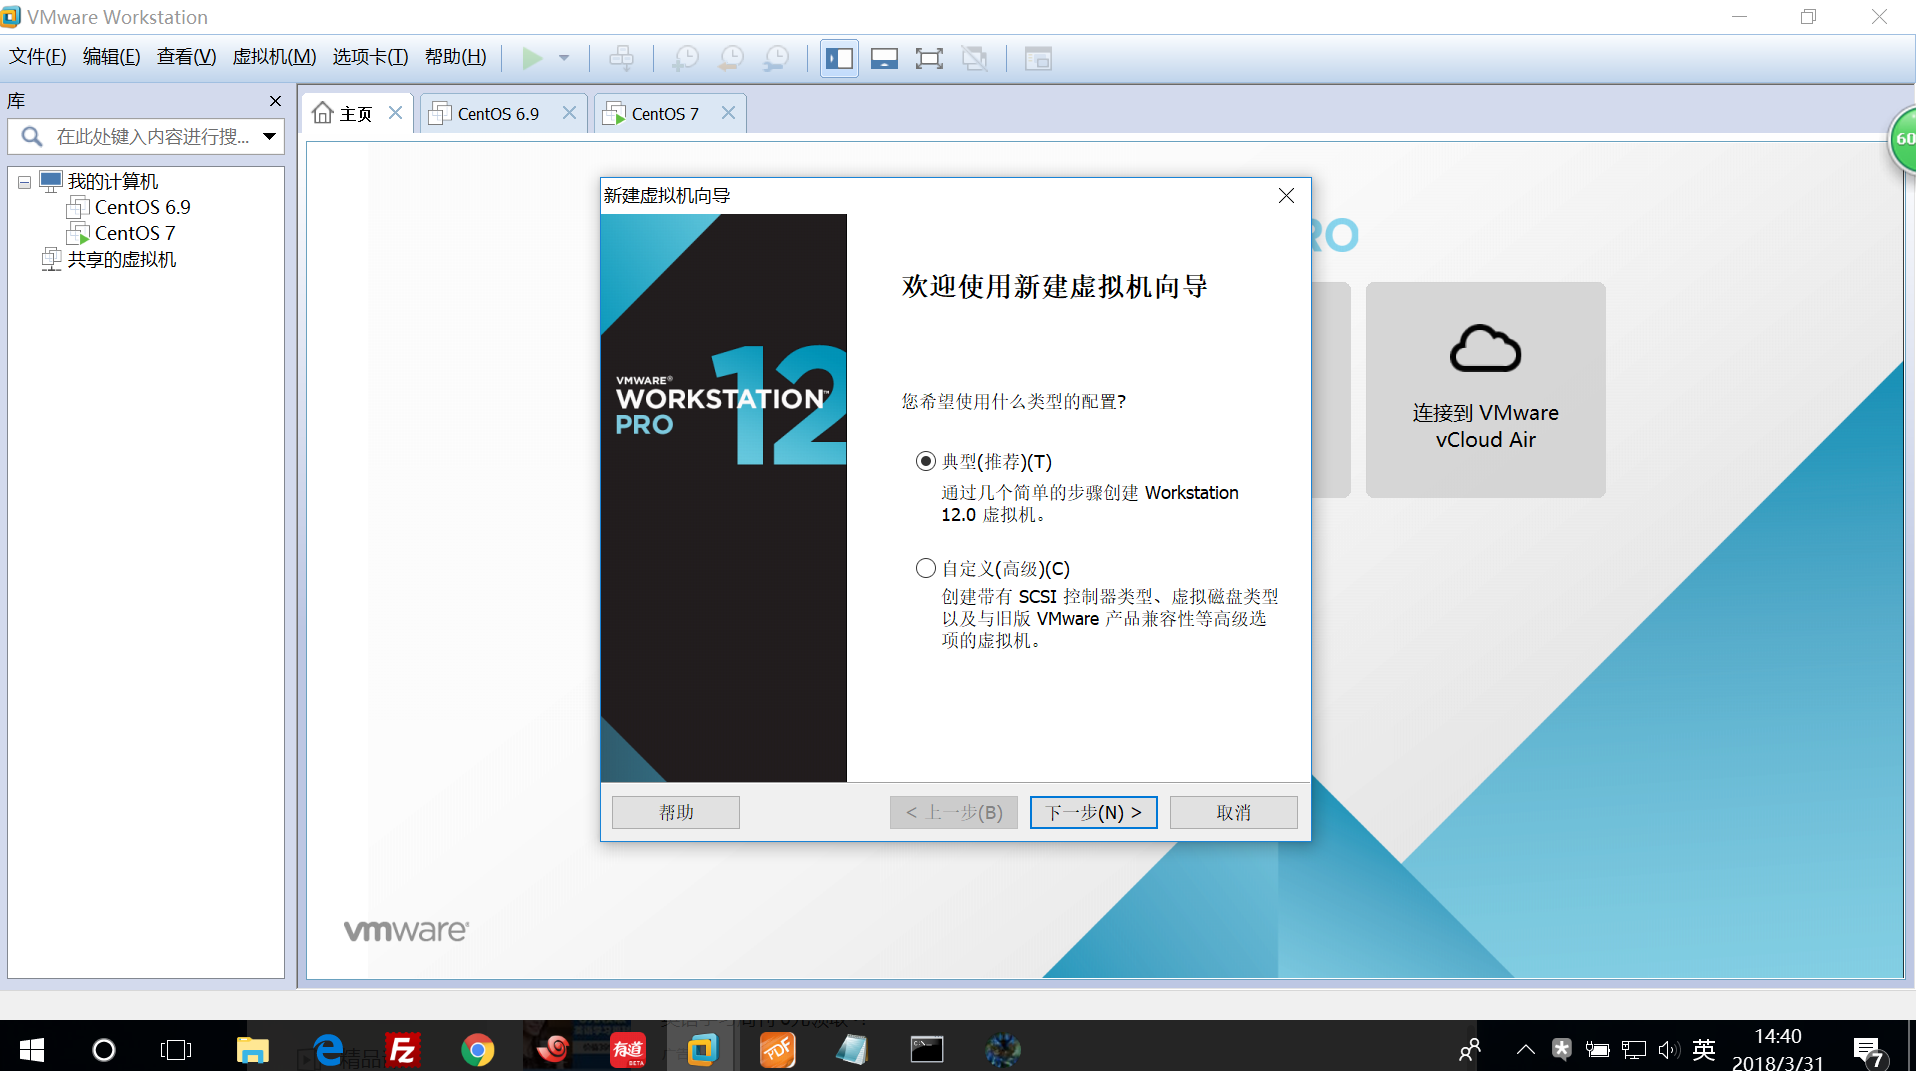Open the notepad-style taskbar icon

pos(852,1049)
